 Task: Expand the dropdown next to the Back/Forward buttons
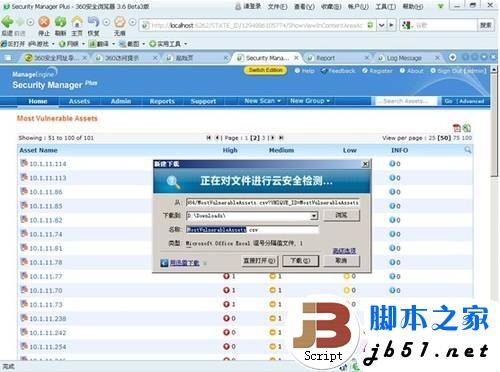point(30,22)
